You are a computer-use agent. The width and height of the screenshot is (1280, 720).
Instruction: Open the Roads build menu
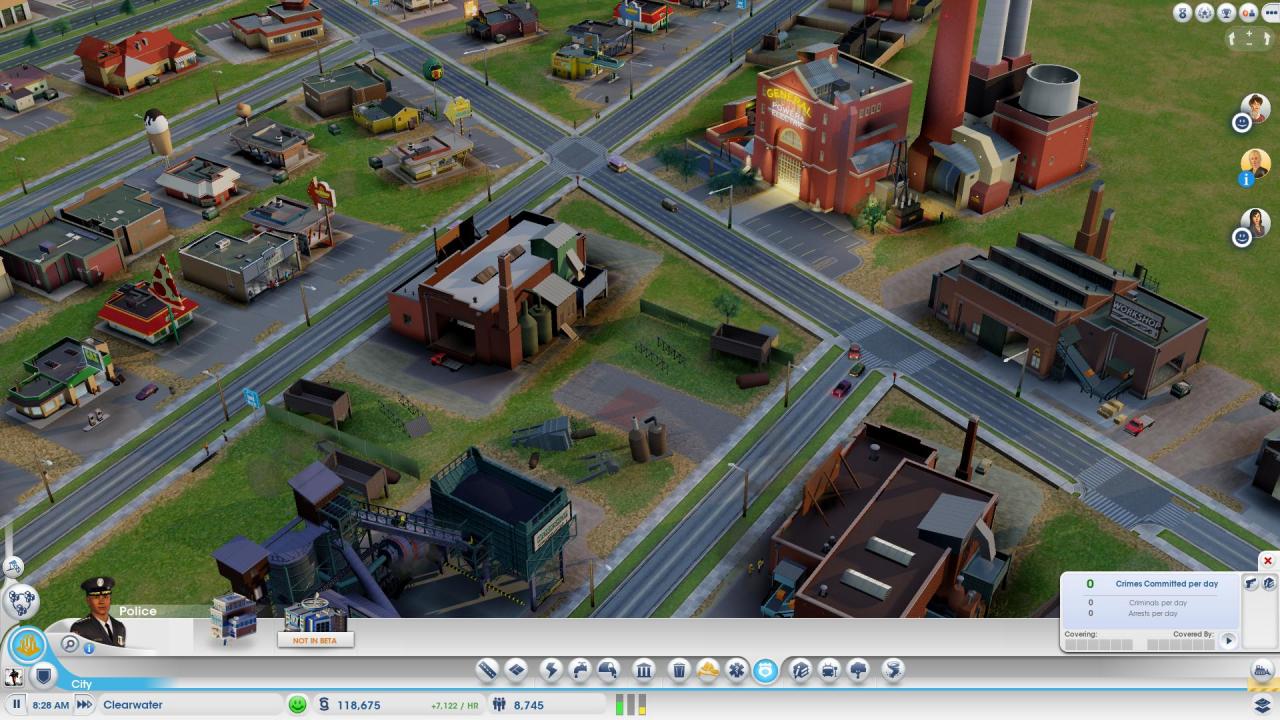tap(487, 670)
